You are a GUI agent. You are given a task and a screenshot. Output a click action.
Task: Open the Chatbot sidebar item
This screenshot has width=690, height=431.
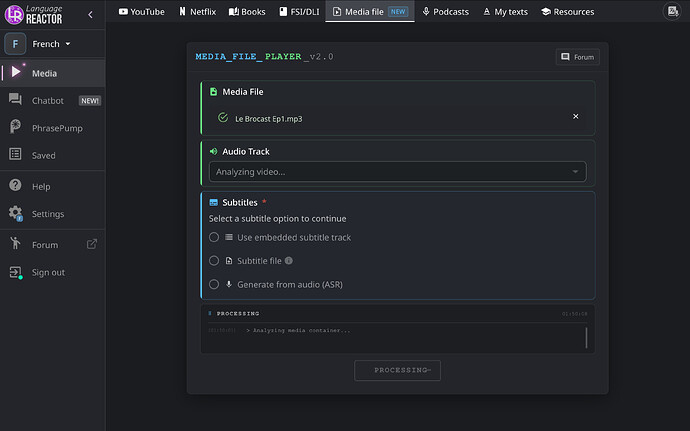point(48,100)
